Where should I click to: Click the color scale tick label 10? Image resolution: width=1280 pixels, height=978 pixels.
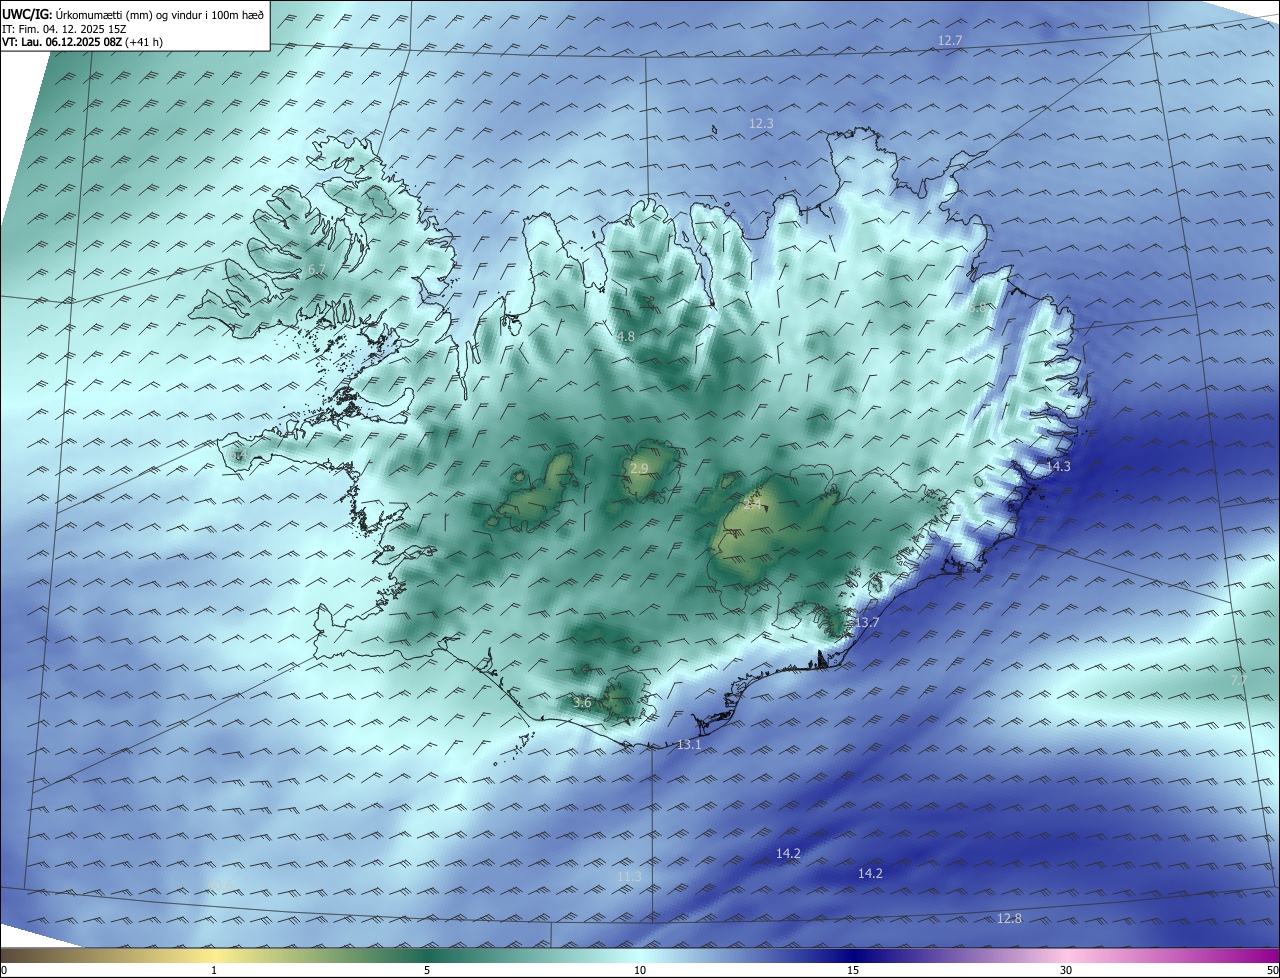click(x=640, y=970)
